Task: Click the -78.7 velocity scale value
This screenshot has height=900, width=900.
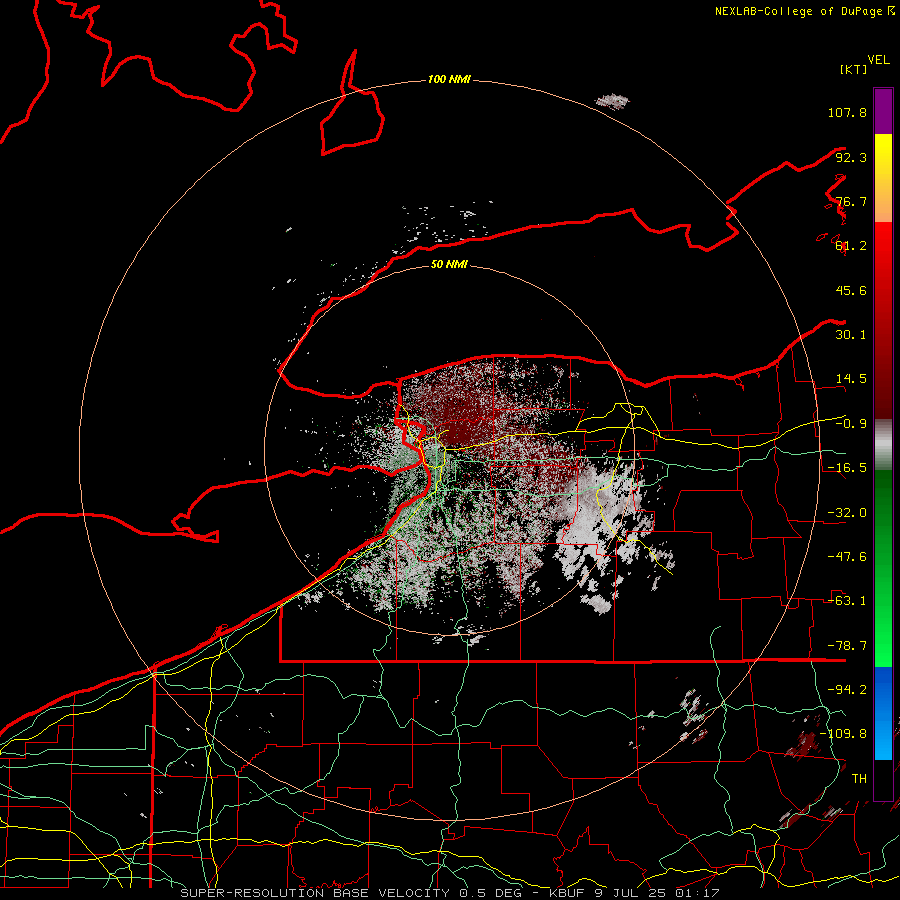Action: pyautogui.click(x=847, y=646)
